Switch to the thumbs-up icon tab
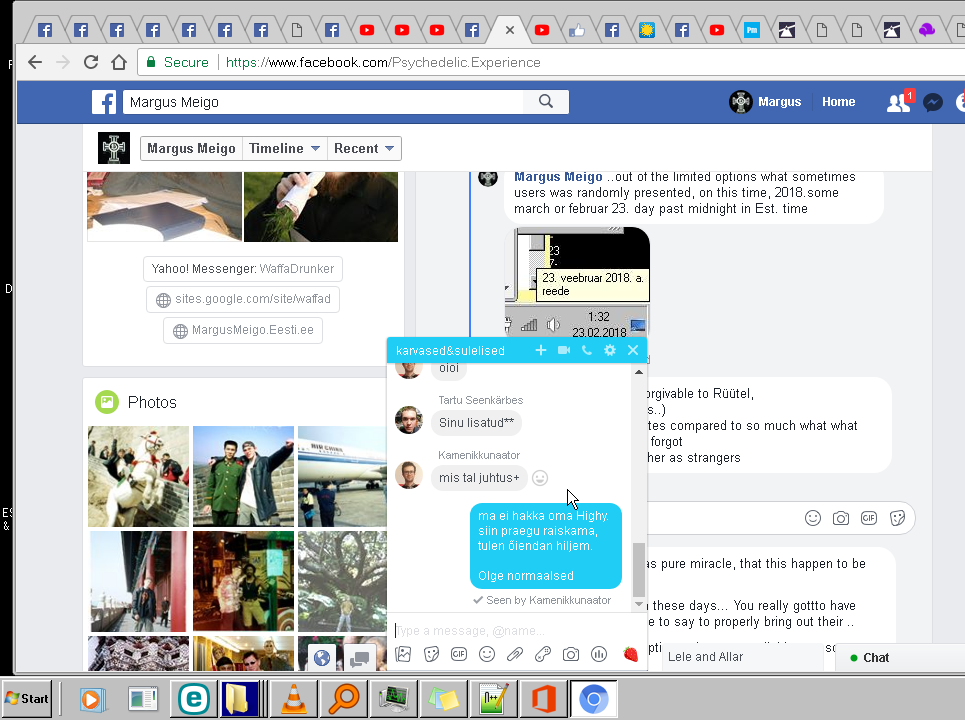The height and width of the screenshot is (720, 965). pos(577,30)
